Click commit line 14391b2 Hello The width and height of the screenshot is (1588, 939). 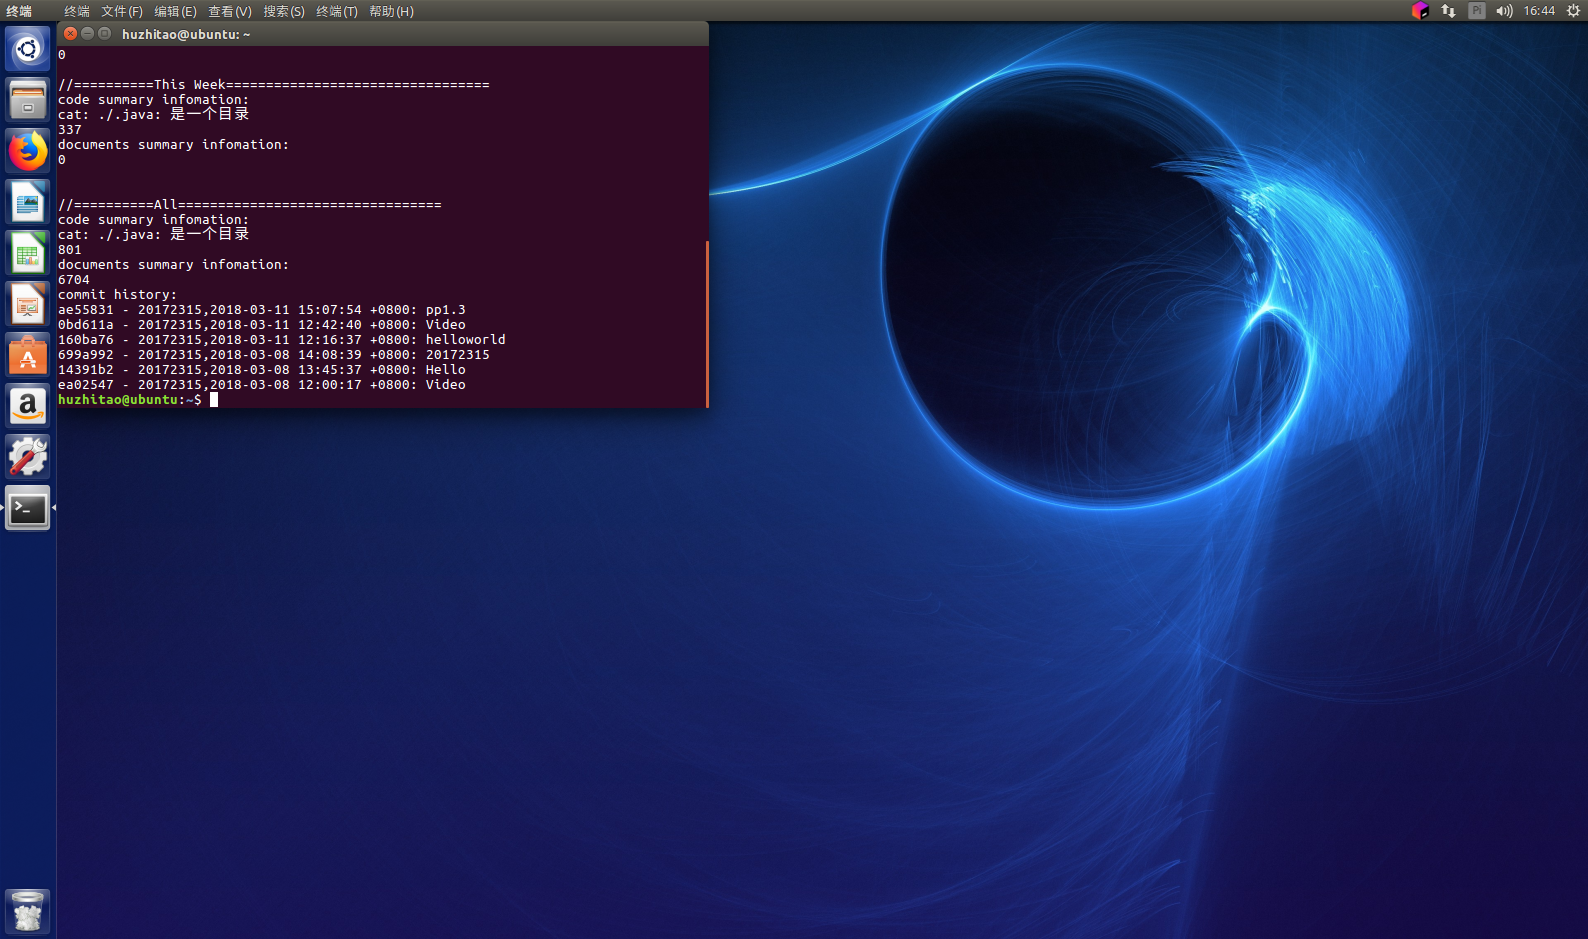click(262, 370)
